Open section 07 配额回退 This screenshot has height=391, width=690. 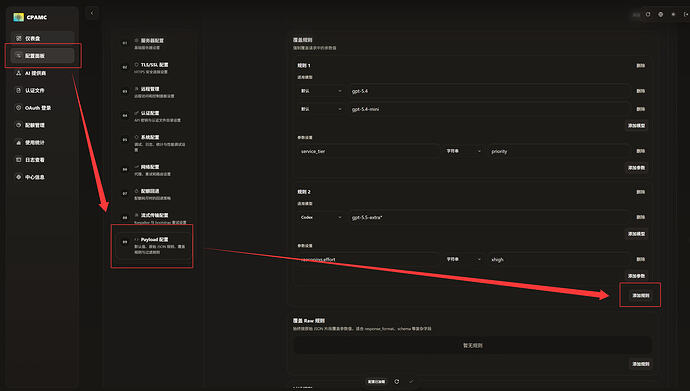pos(154,194)
